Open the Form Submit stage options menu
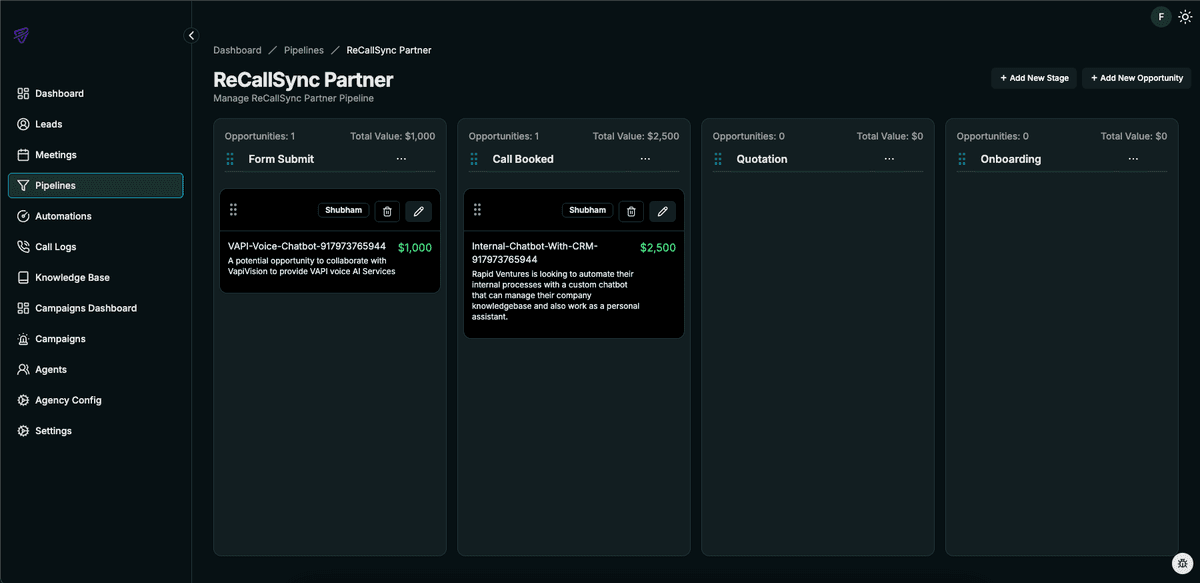The image size is (1200, 583). (x=402, y=158)
